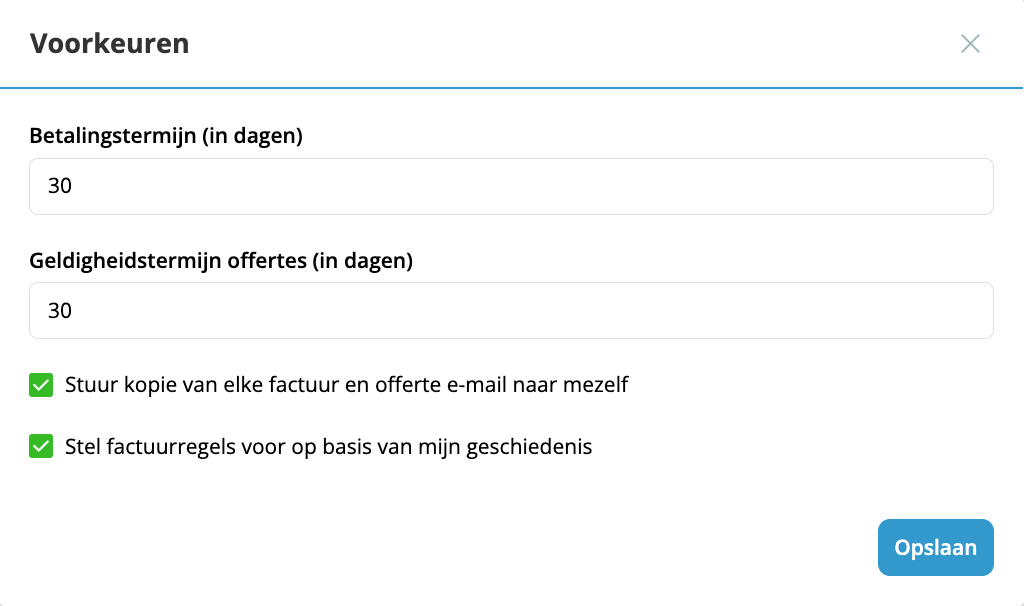Save the preferences via Opslaan
Screen dimensions: 1024x606
pos(935,547)
